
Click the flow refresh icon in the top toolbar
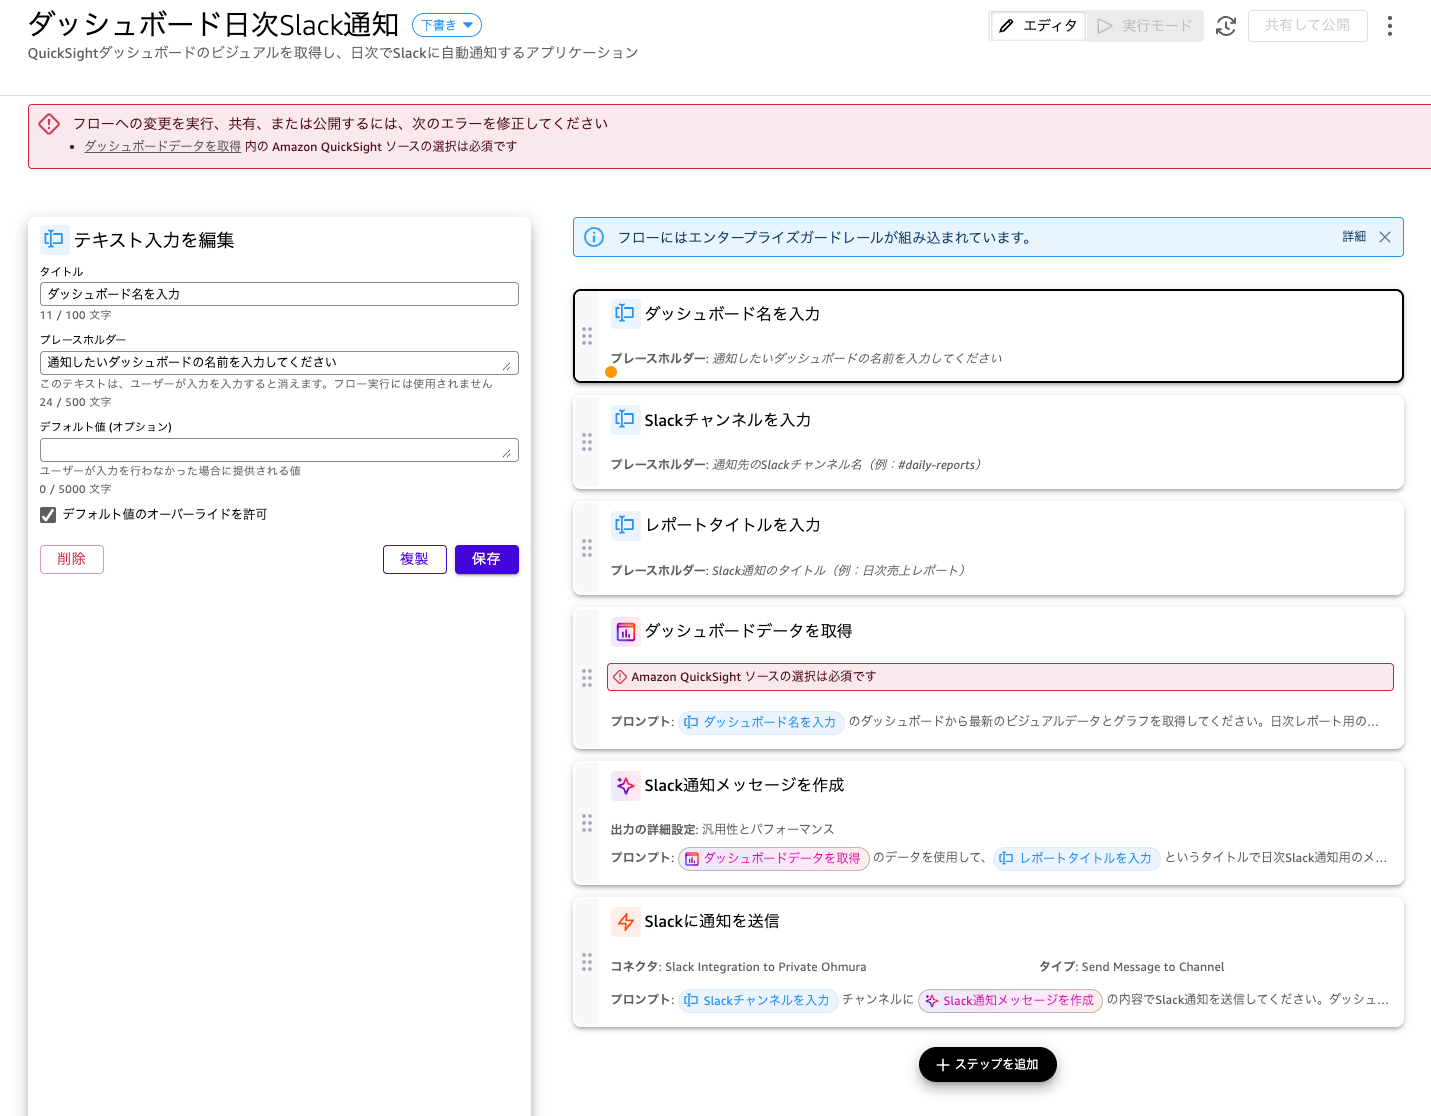tap(1226, 26)
